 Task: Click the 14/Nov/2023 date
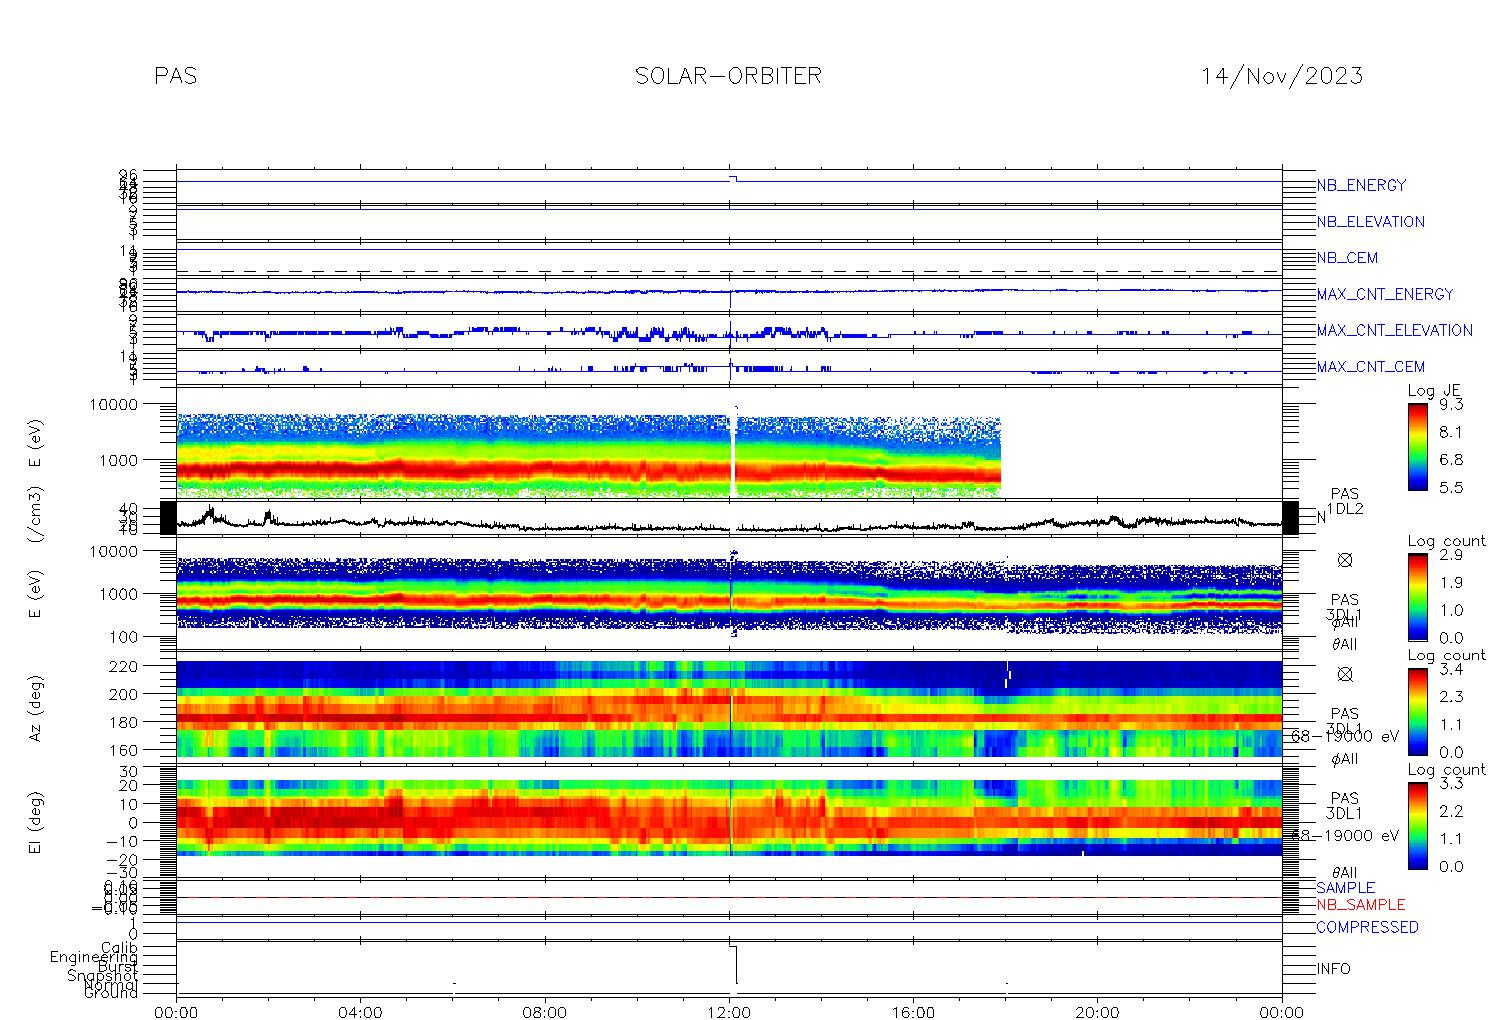1282,76
